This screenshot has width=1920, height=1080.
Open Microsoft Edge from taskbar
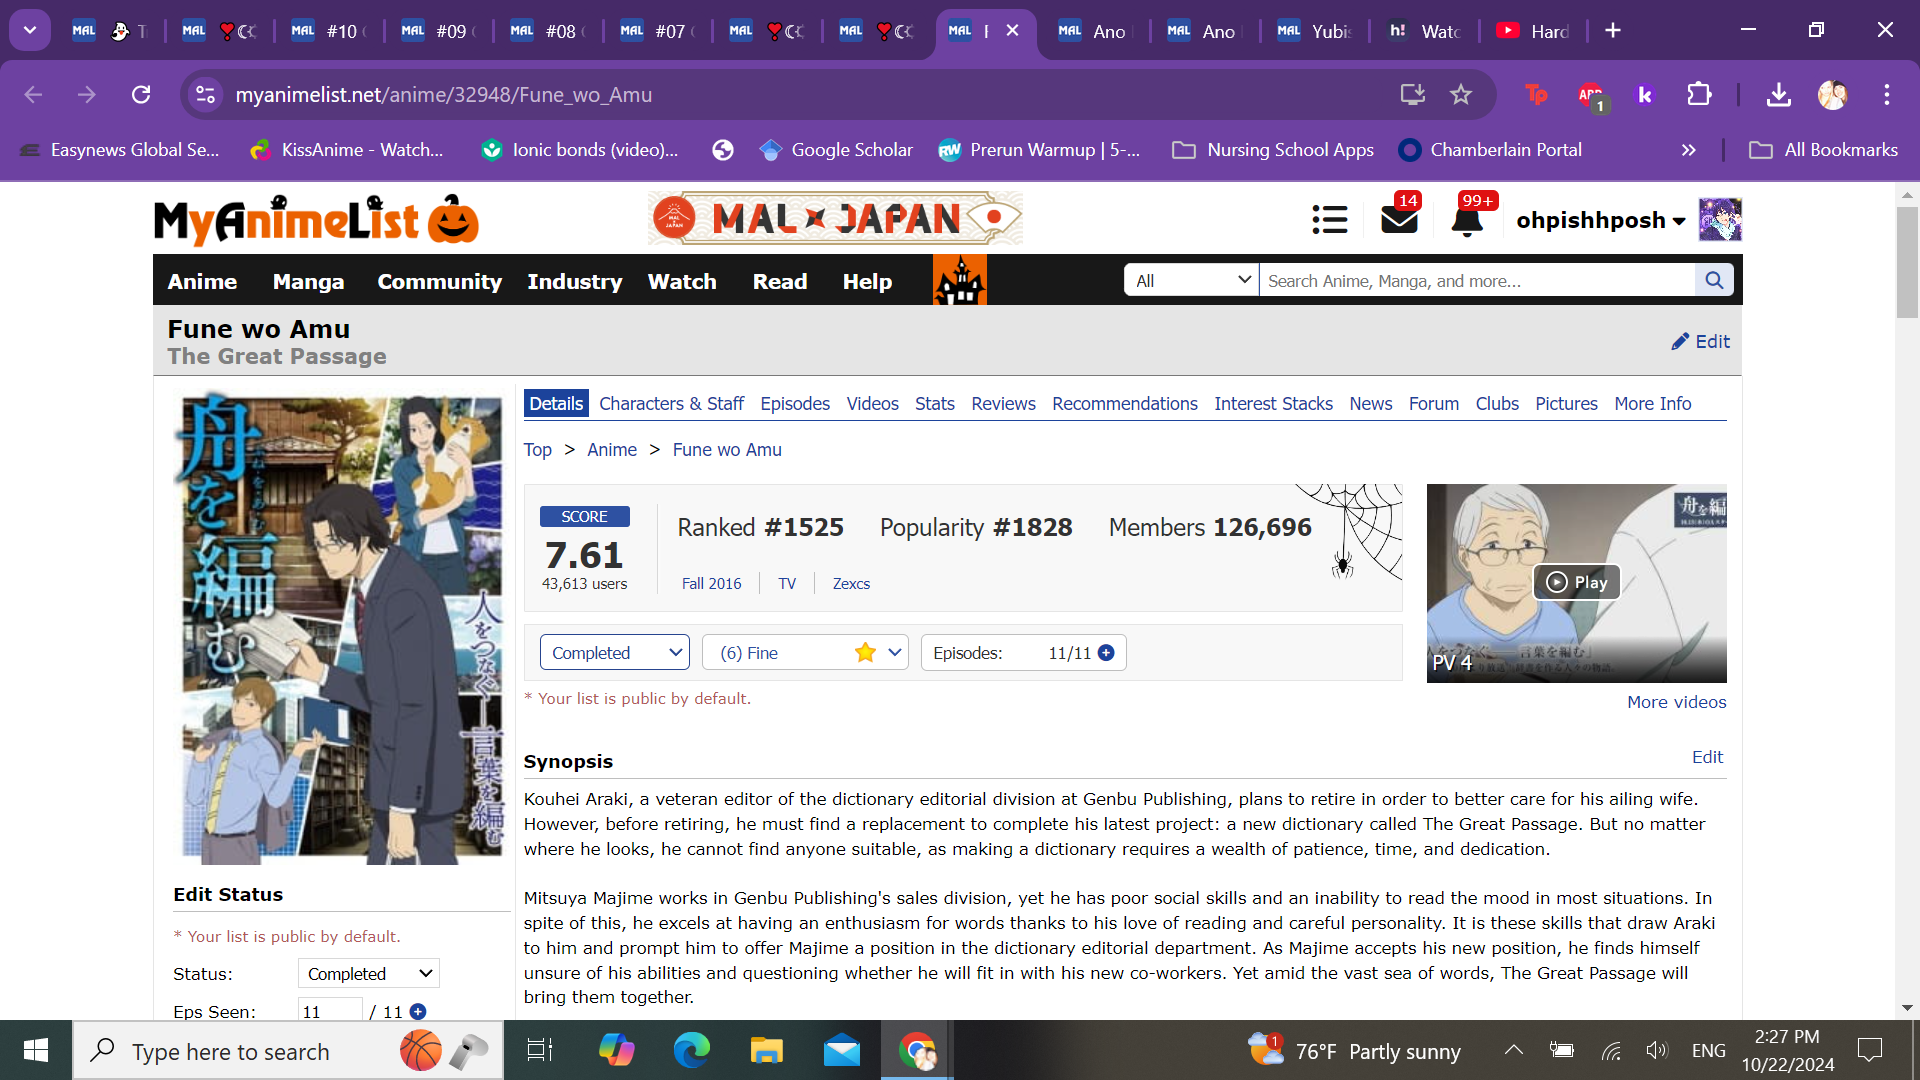coord(691,1051)
